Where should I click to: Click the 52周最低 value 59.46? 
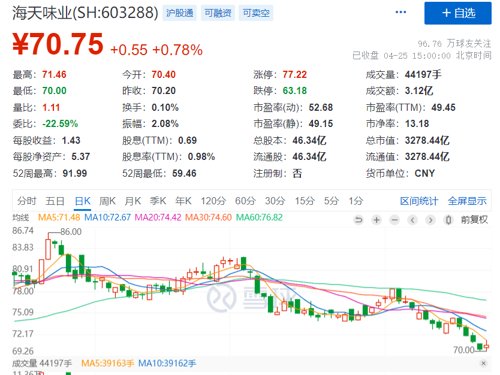pyautogui.click(x=184, y=173)
